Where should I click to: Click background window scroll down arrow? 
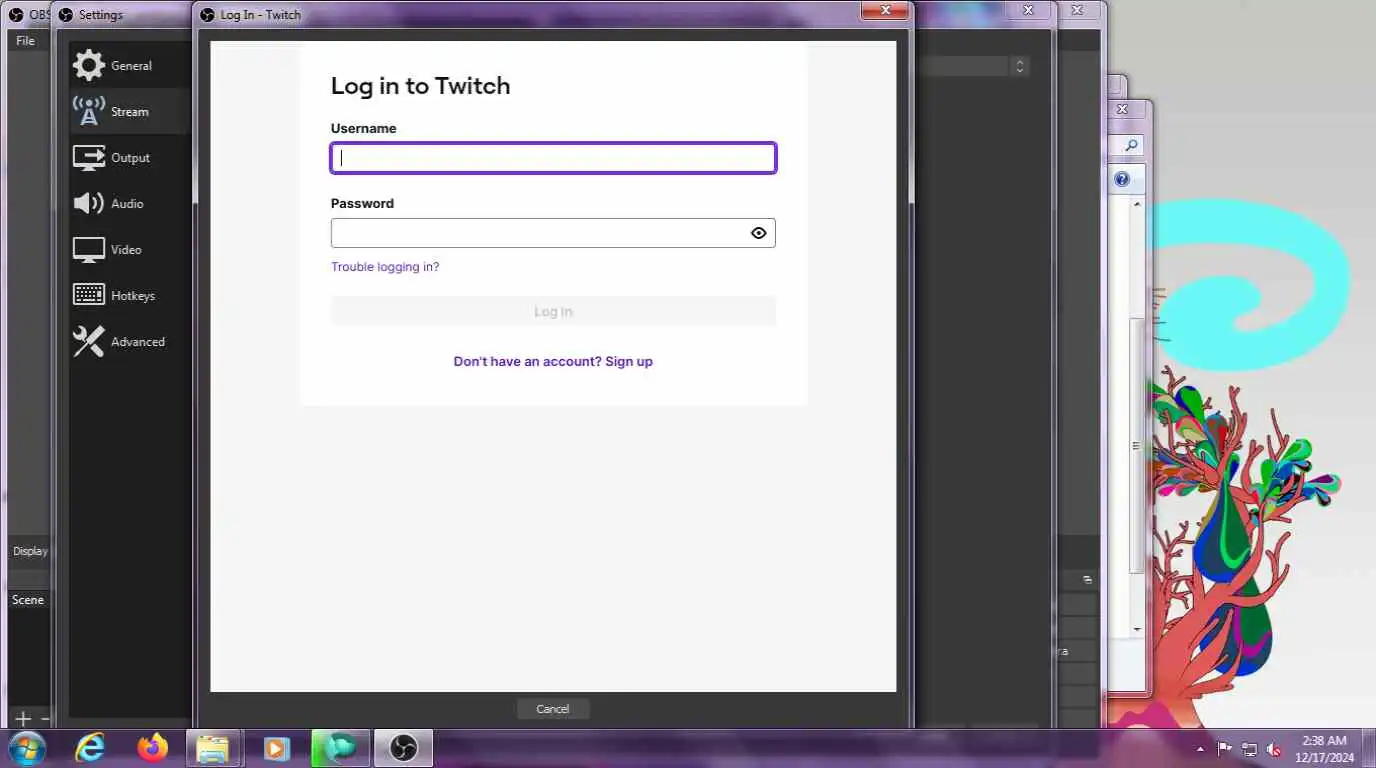pos(1137,629)
